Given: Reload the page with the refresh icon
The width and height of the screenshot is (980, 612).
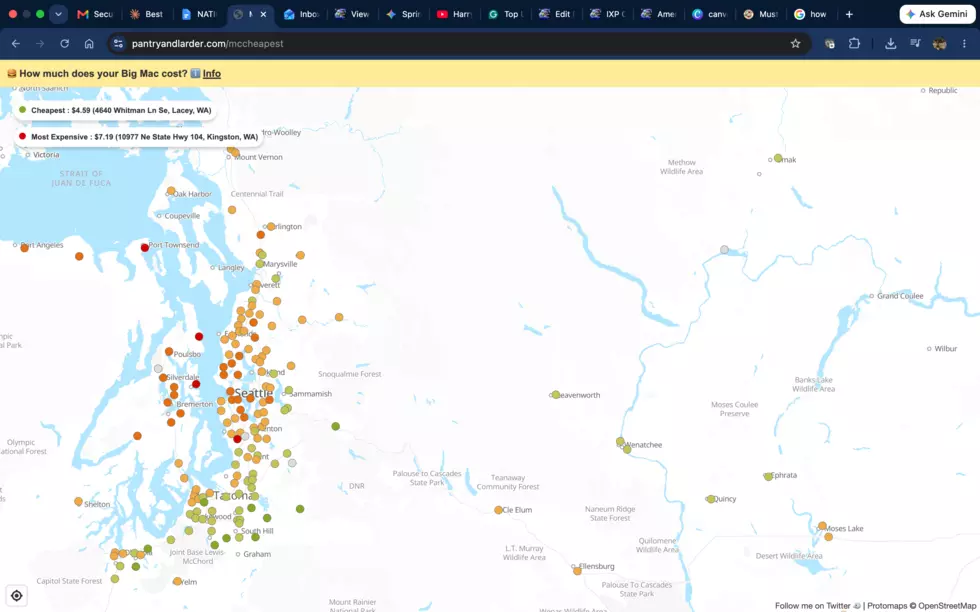Looking at the screenshot, I should coord(64,44).
